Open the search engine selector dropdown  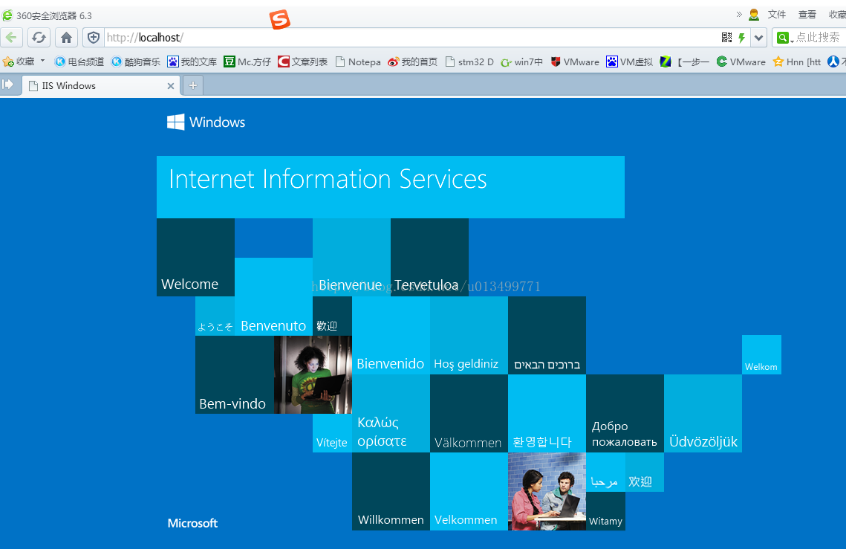784,38
